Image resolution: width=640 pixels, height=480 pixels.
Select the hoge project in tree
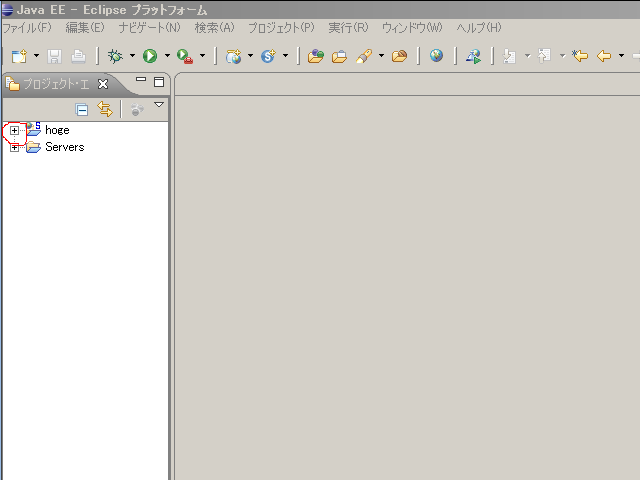click(57, 130)
